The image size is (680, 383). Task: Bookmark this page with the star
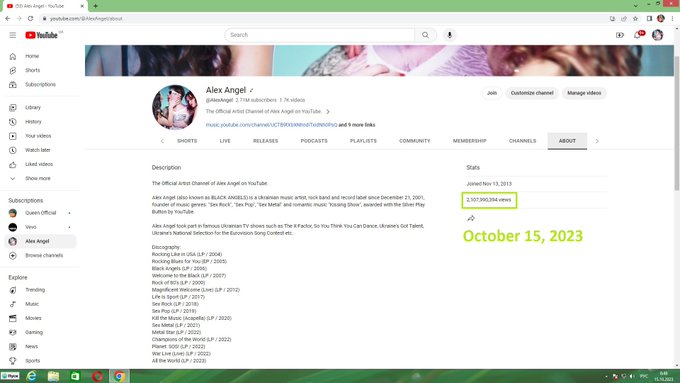click(x=635, y=19)
